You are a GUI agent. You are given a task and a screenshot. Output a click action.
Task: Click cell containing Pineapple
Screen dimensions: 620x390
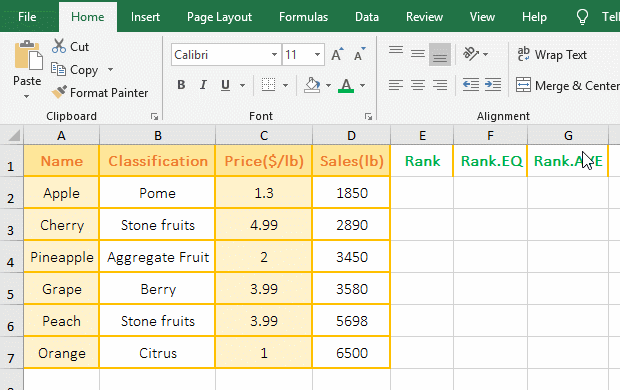click(x=61, y=257)
